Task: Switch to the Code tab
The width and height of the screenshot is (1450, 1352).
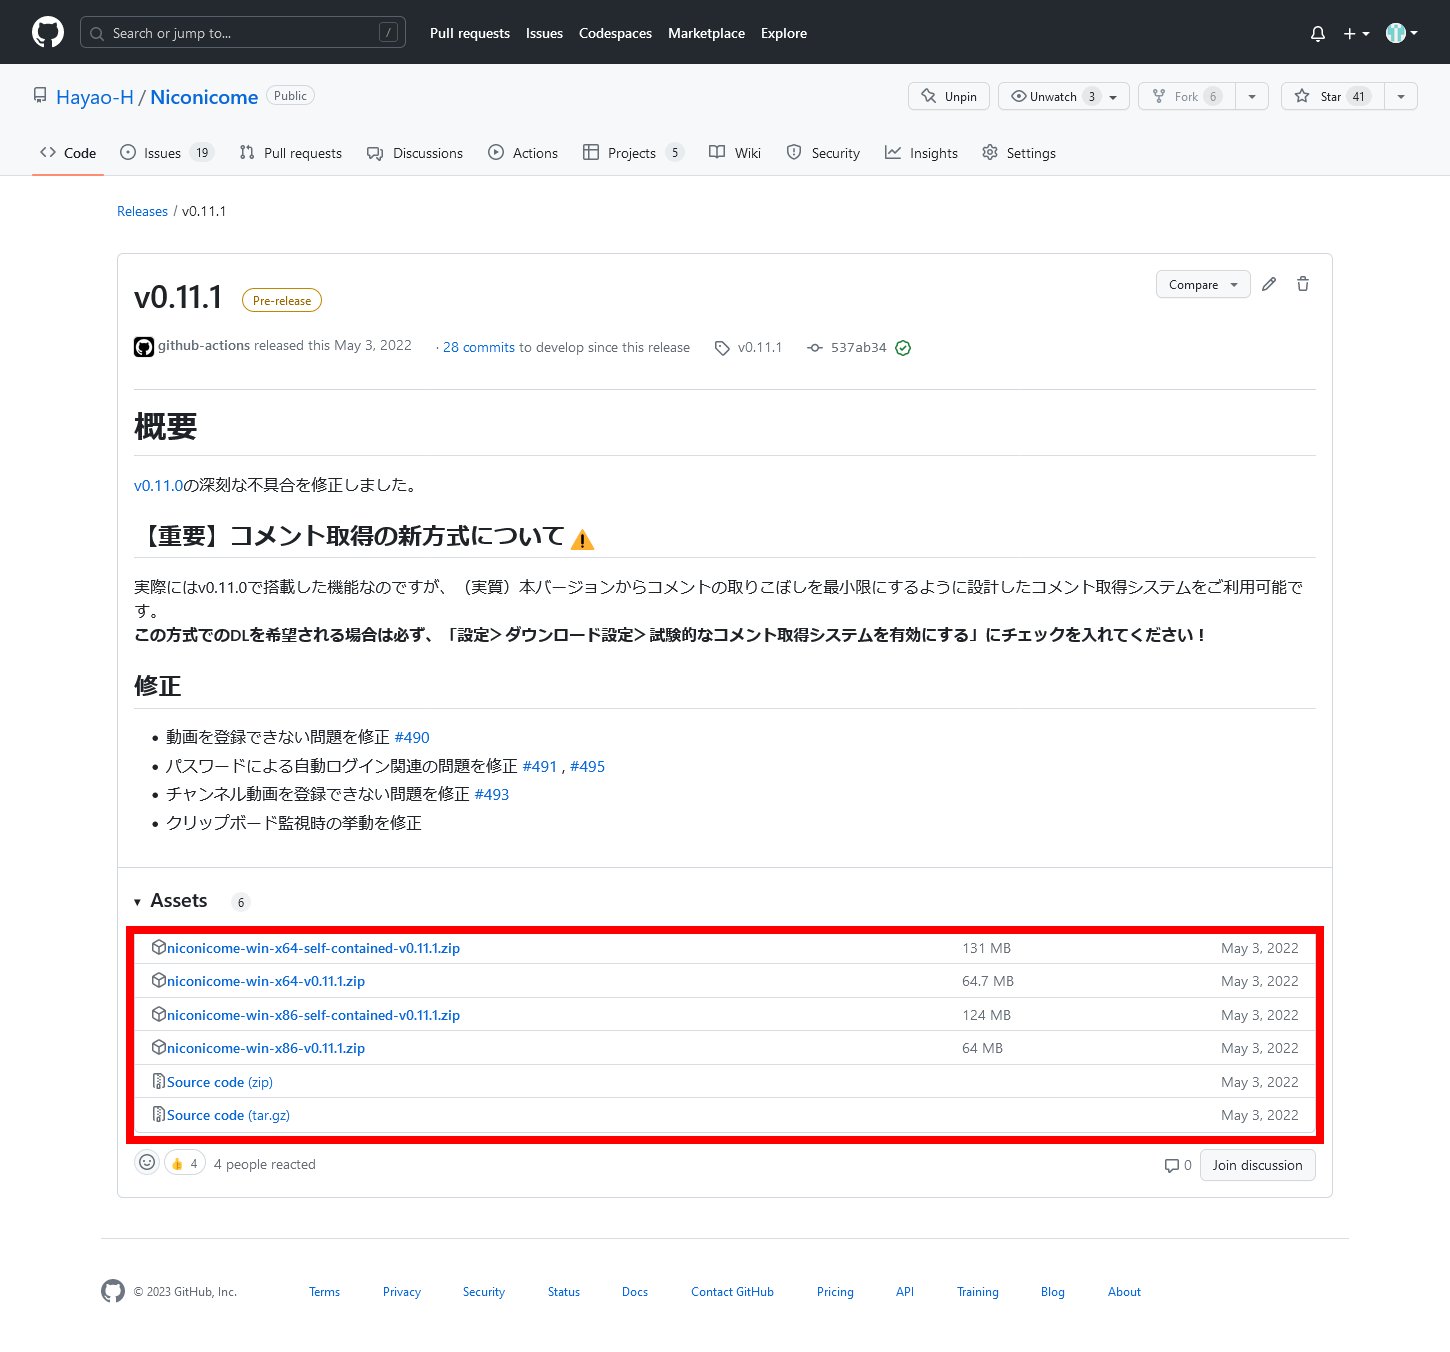Action: pyautogui.click(x=68, y=153)
